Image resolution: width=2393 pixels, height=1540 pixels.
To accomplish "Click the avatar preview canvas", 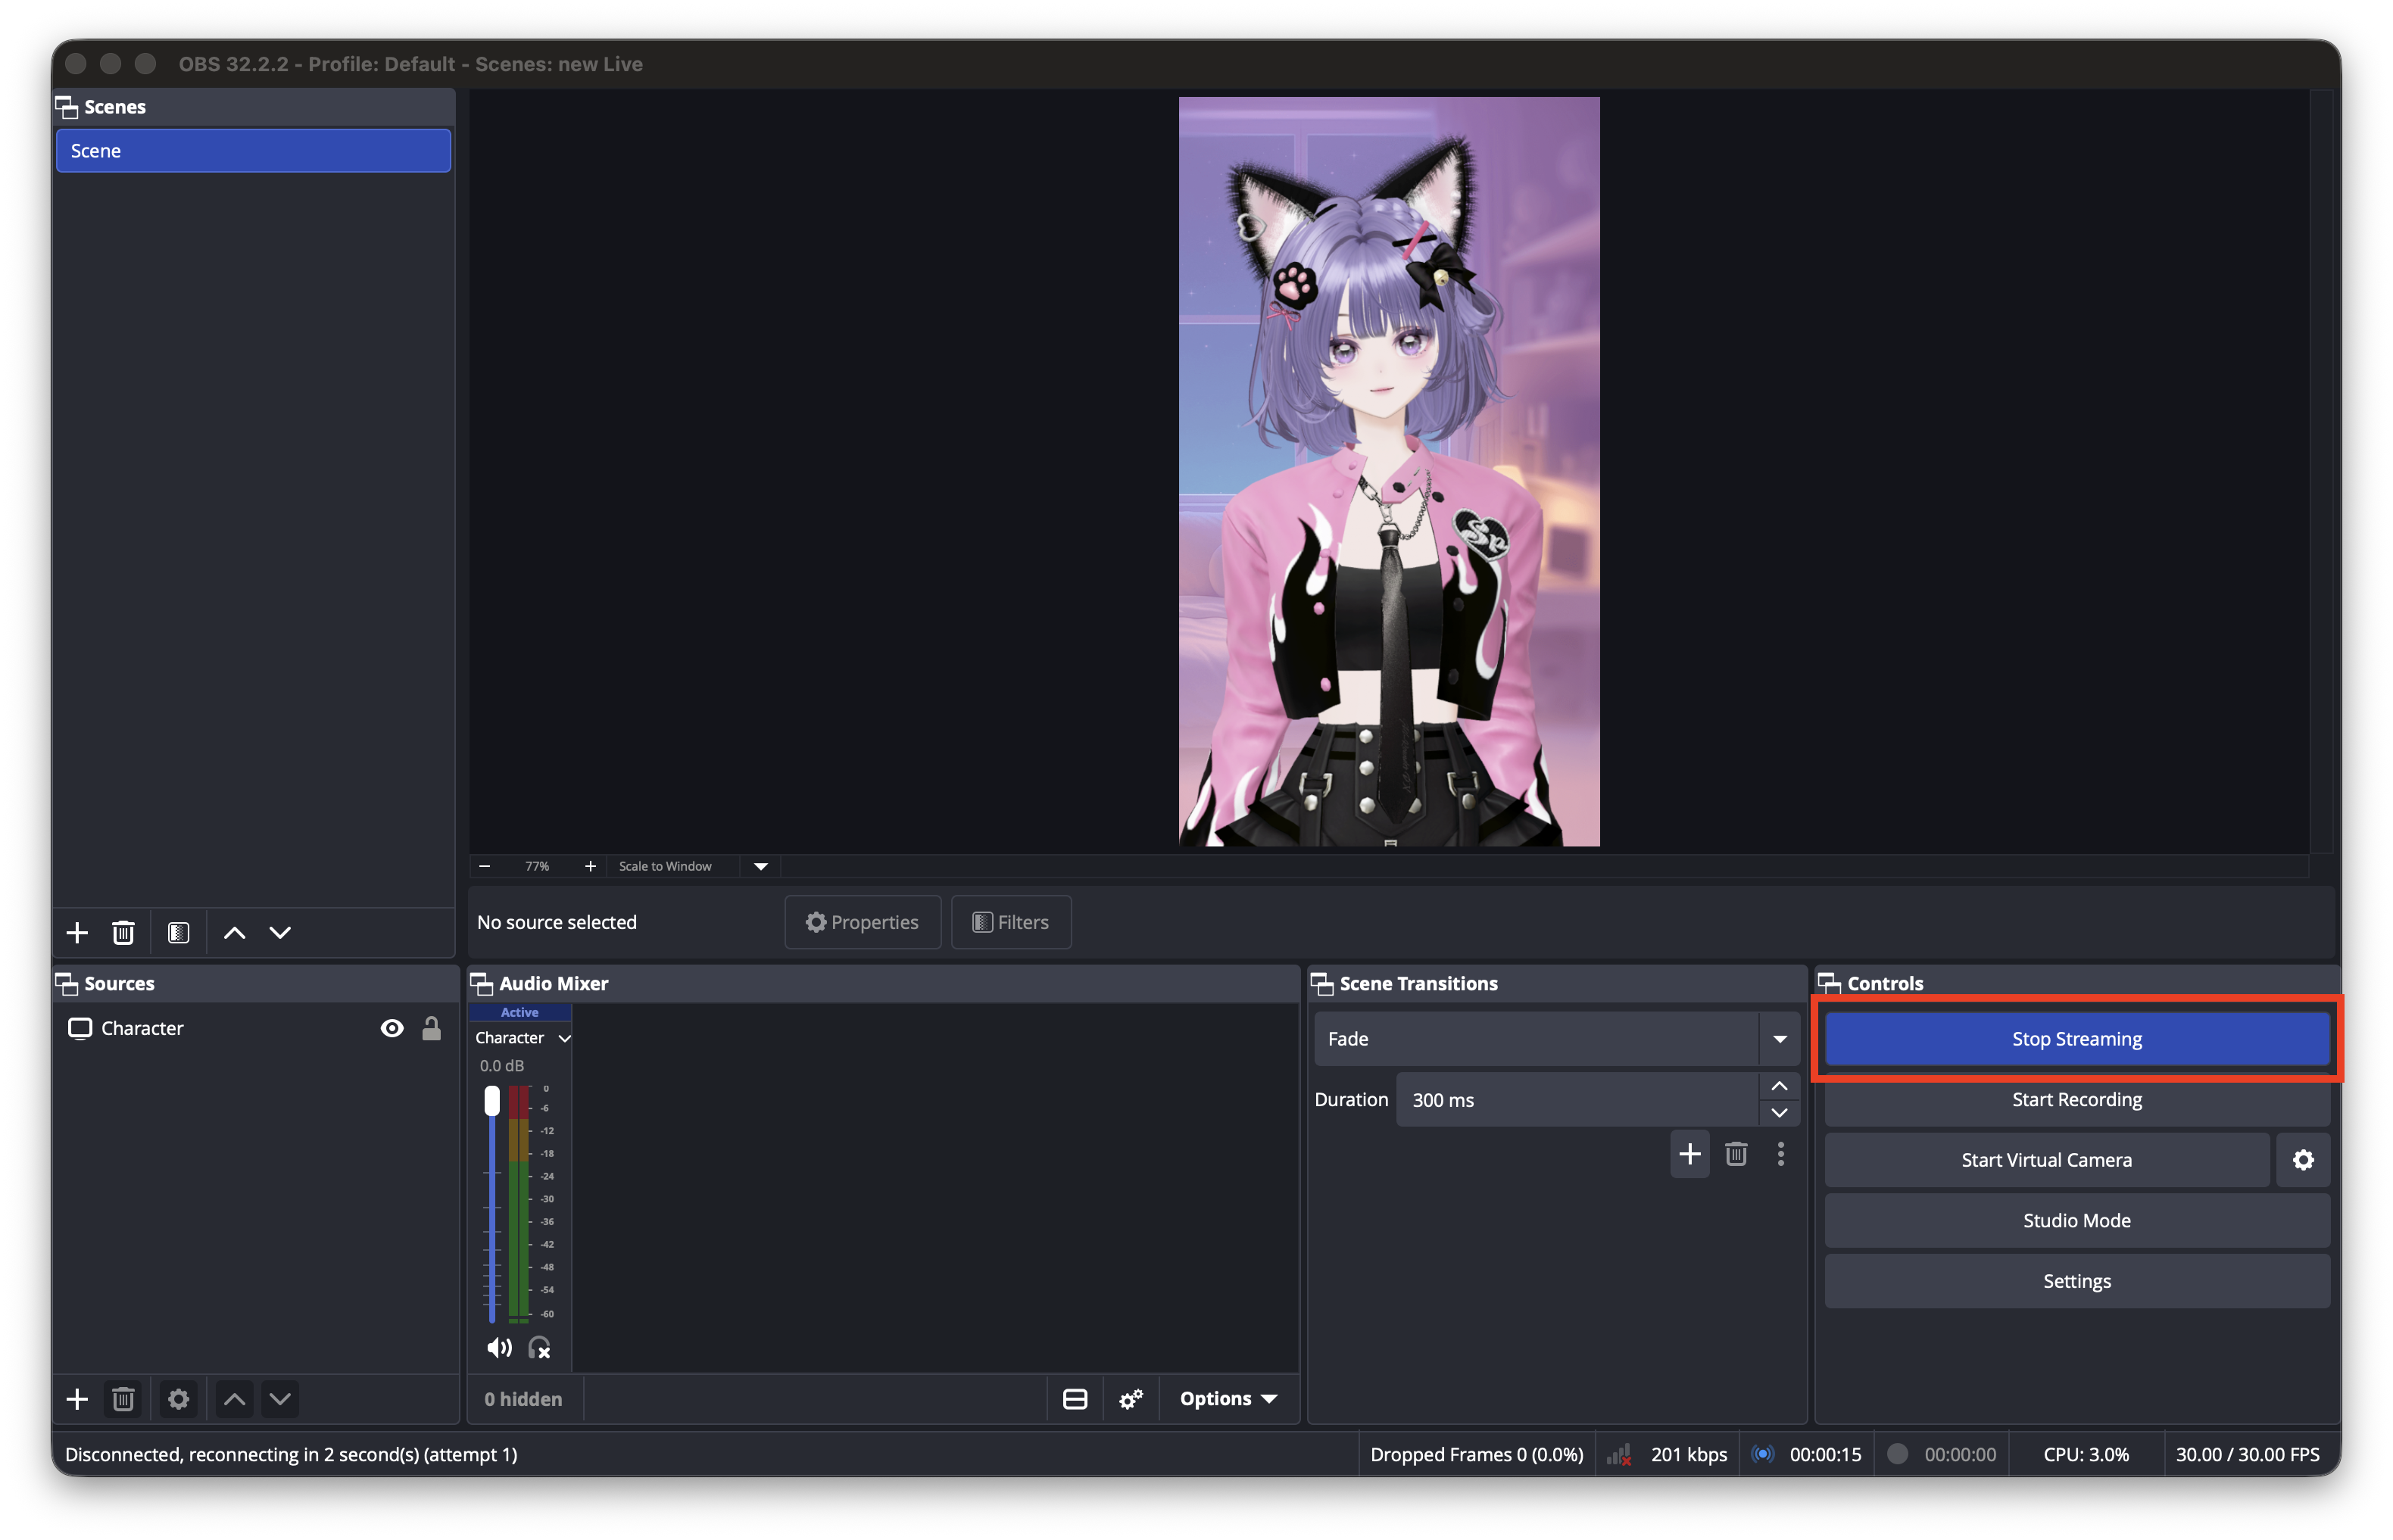I will [1389, 471].
